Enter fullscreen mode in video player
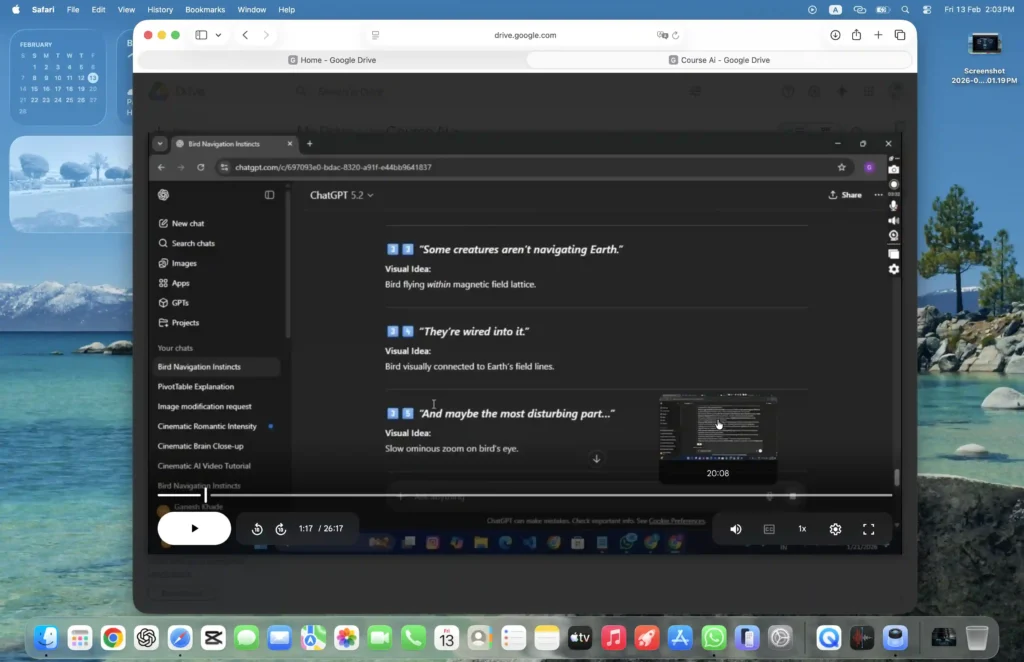 click(868, 529)
